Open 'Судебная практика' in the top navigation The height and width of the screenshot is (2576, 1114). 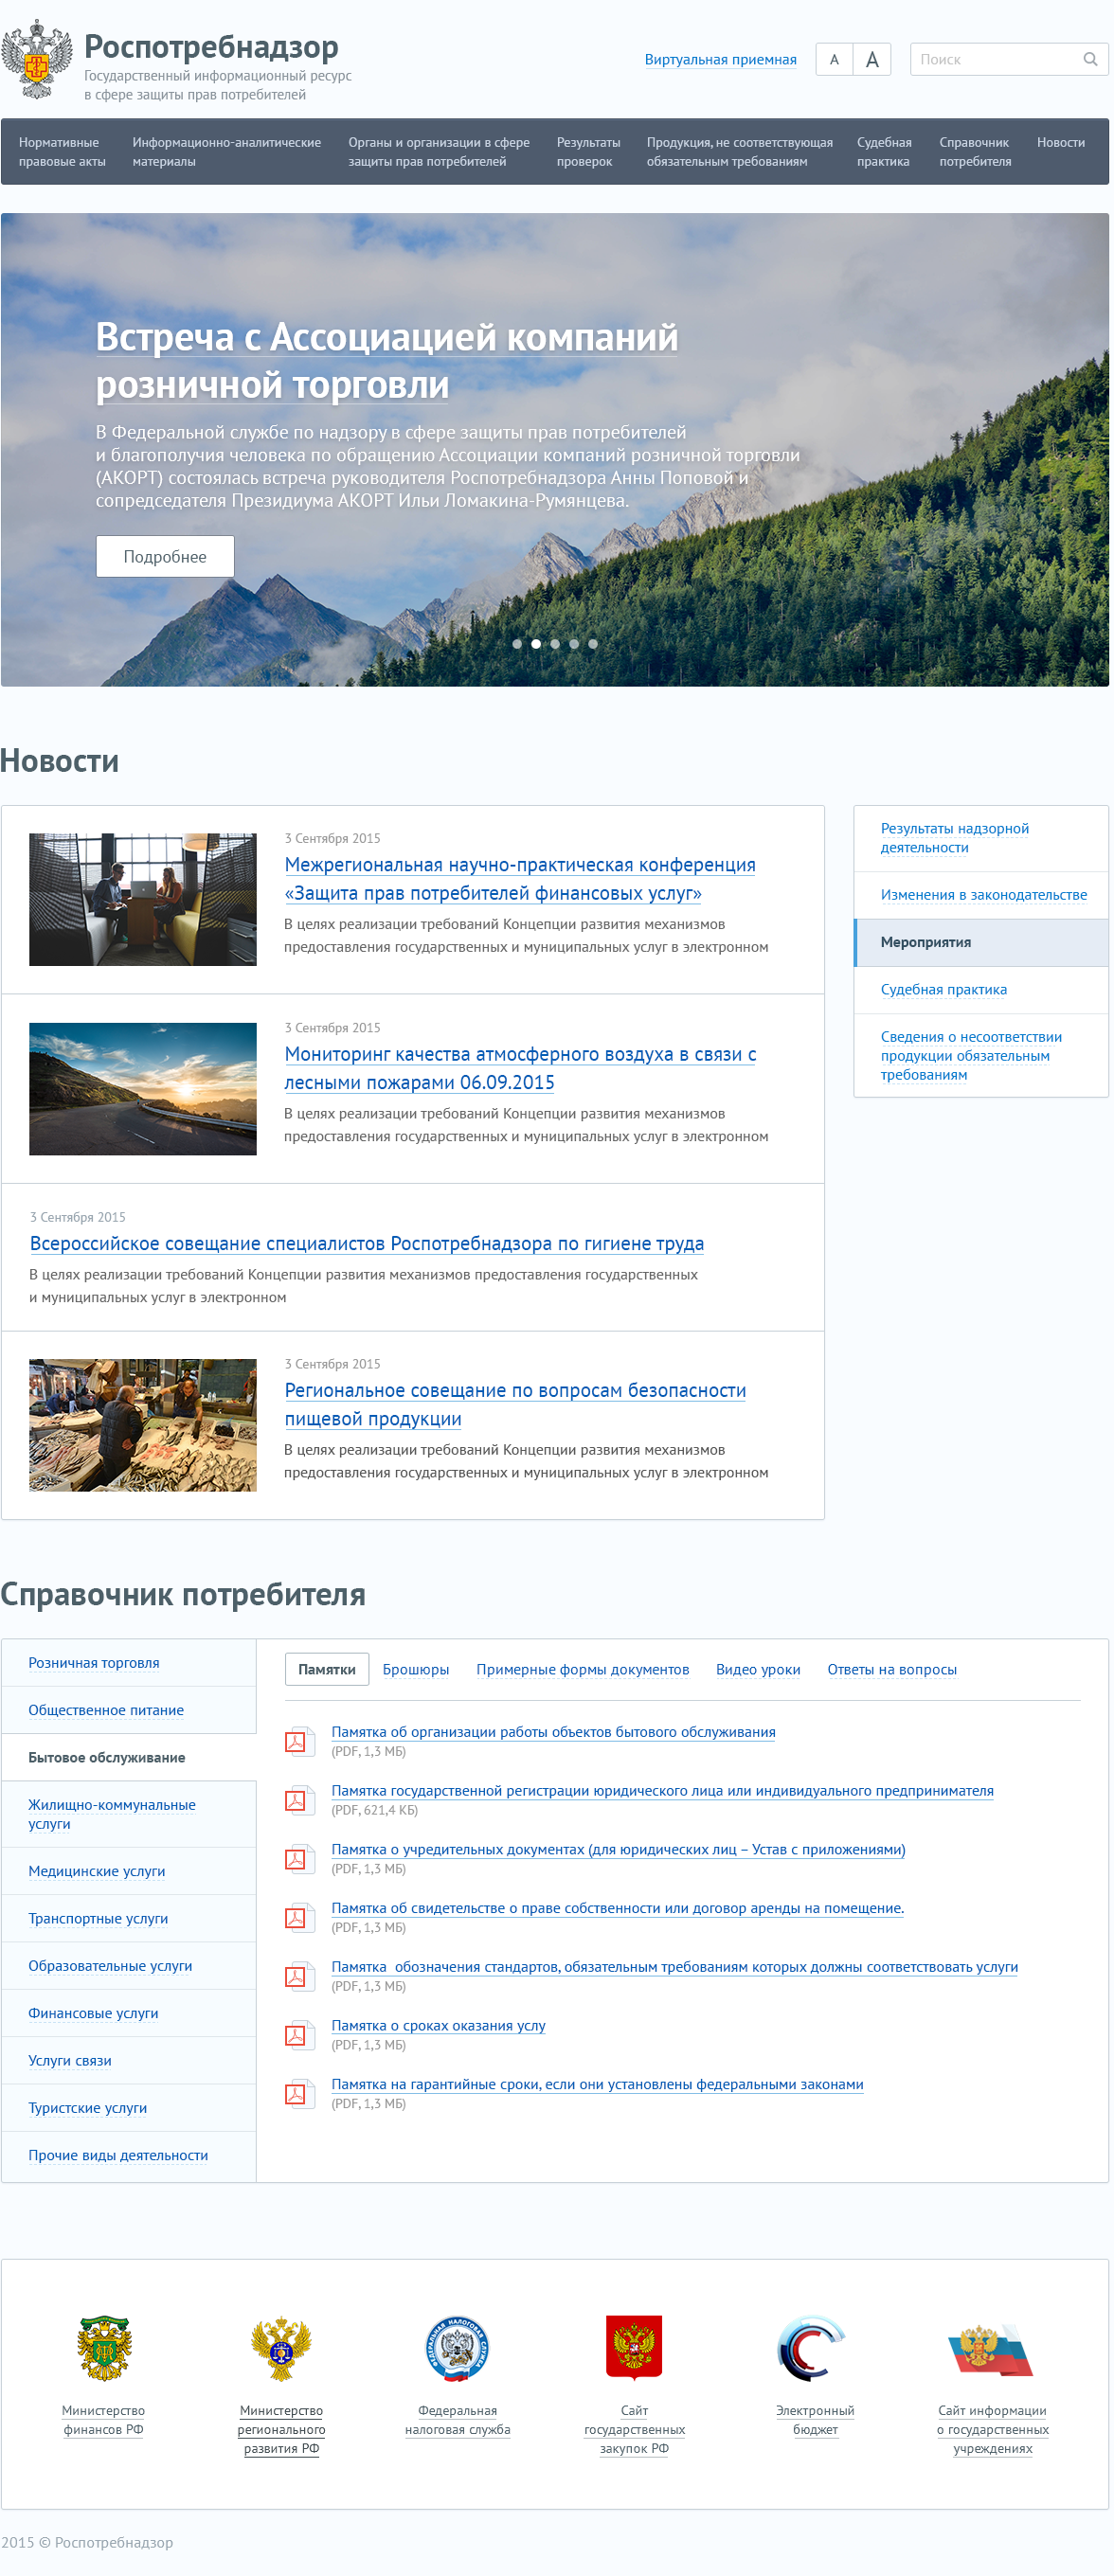tap(884, 152)
